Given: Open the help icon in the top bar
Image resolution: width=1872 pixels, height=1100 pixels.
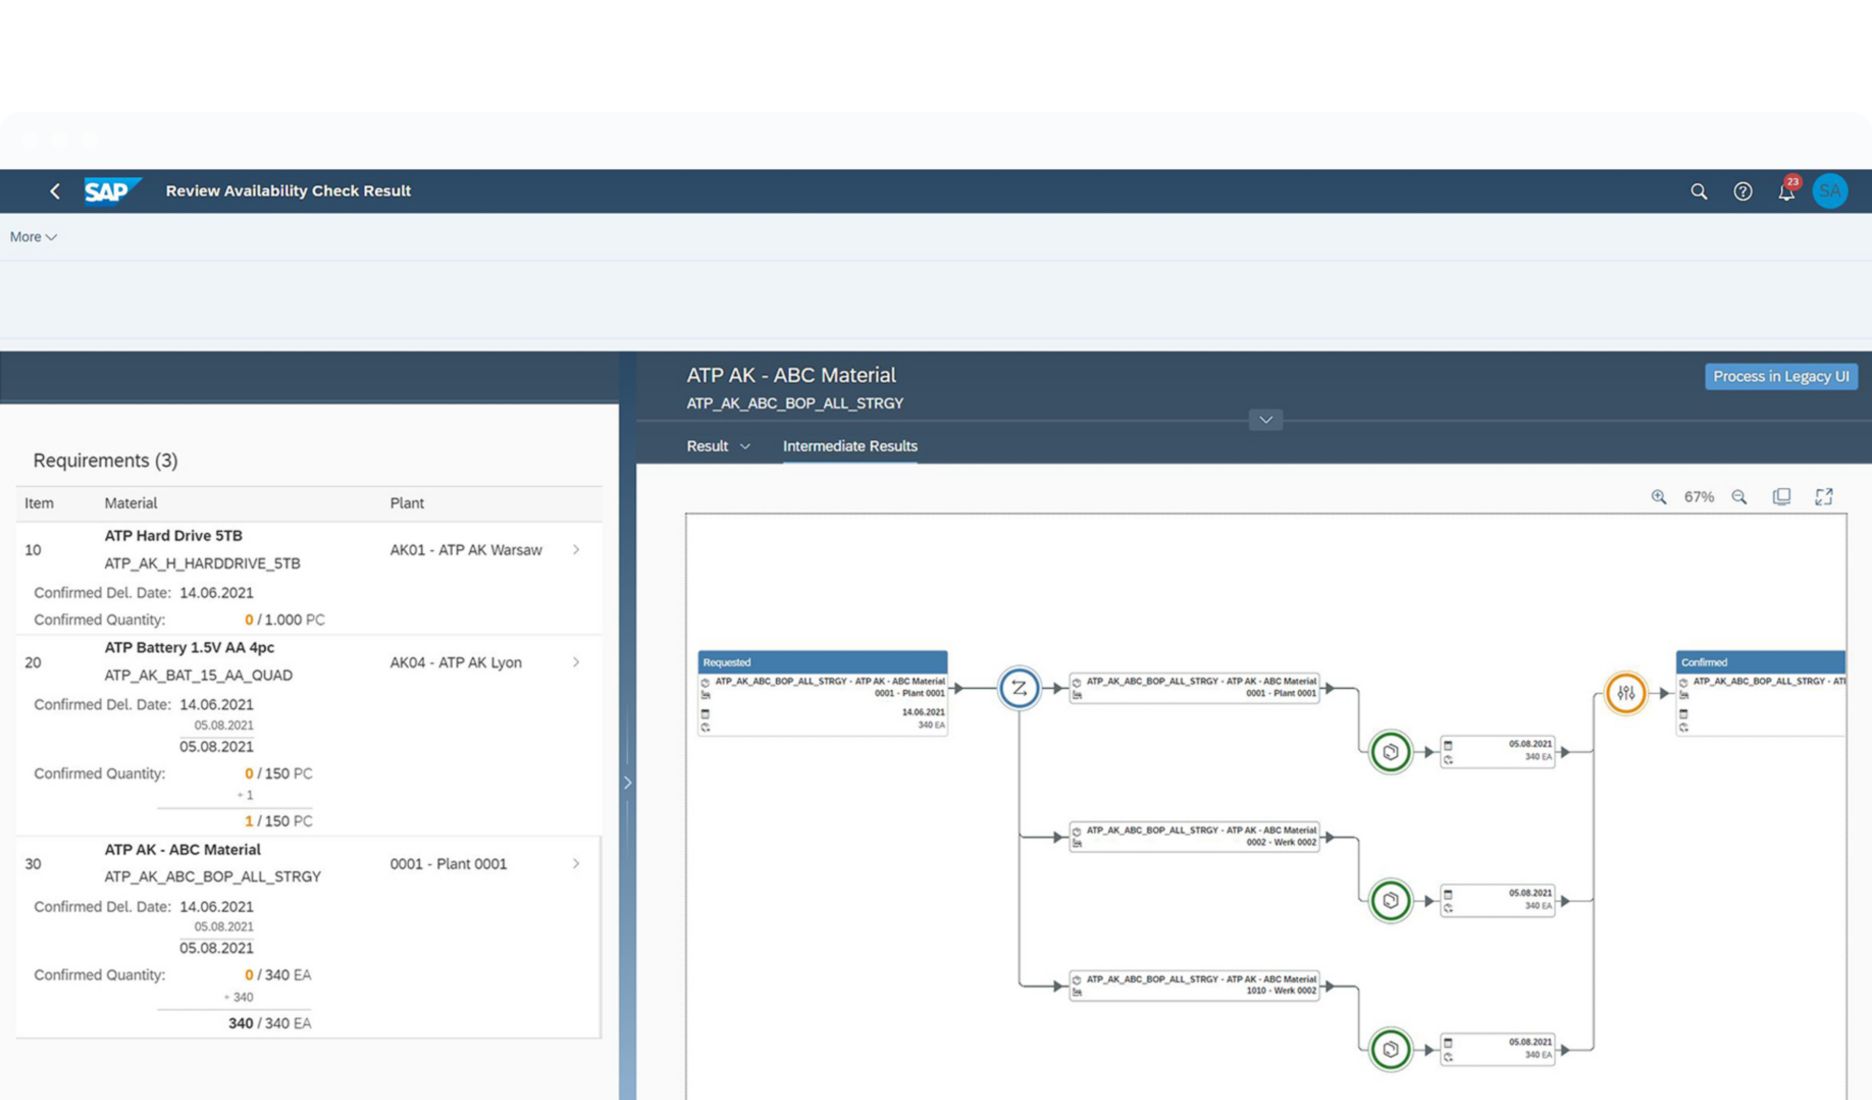Looking at the screenshot, I should tap(1742, 191).
